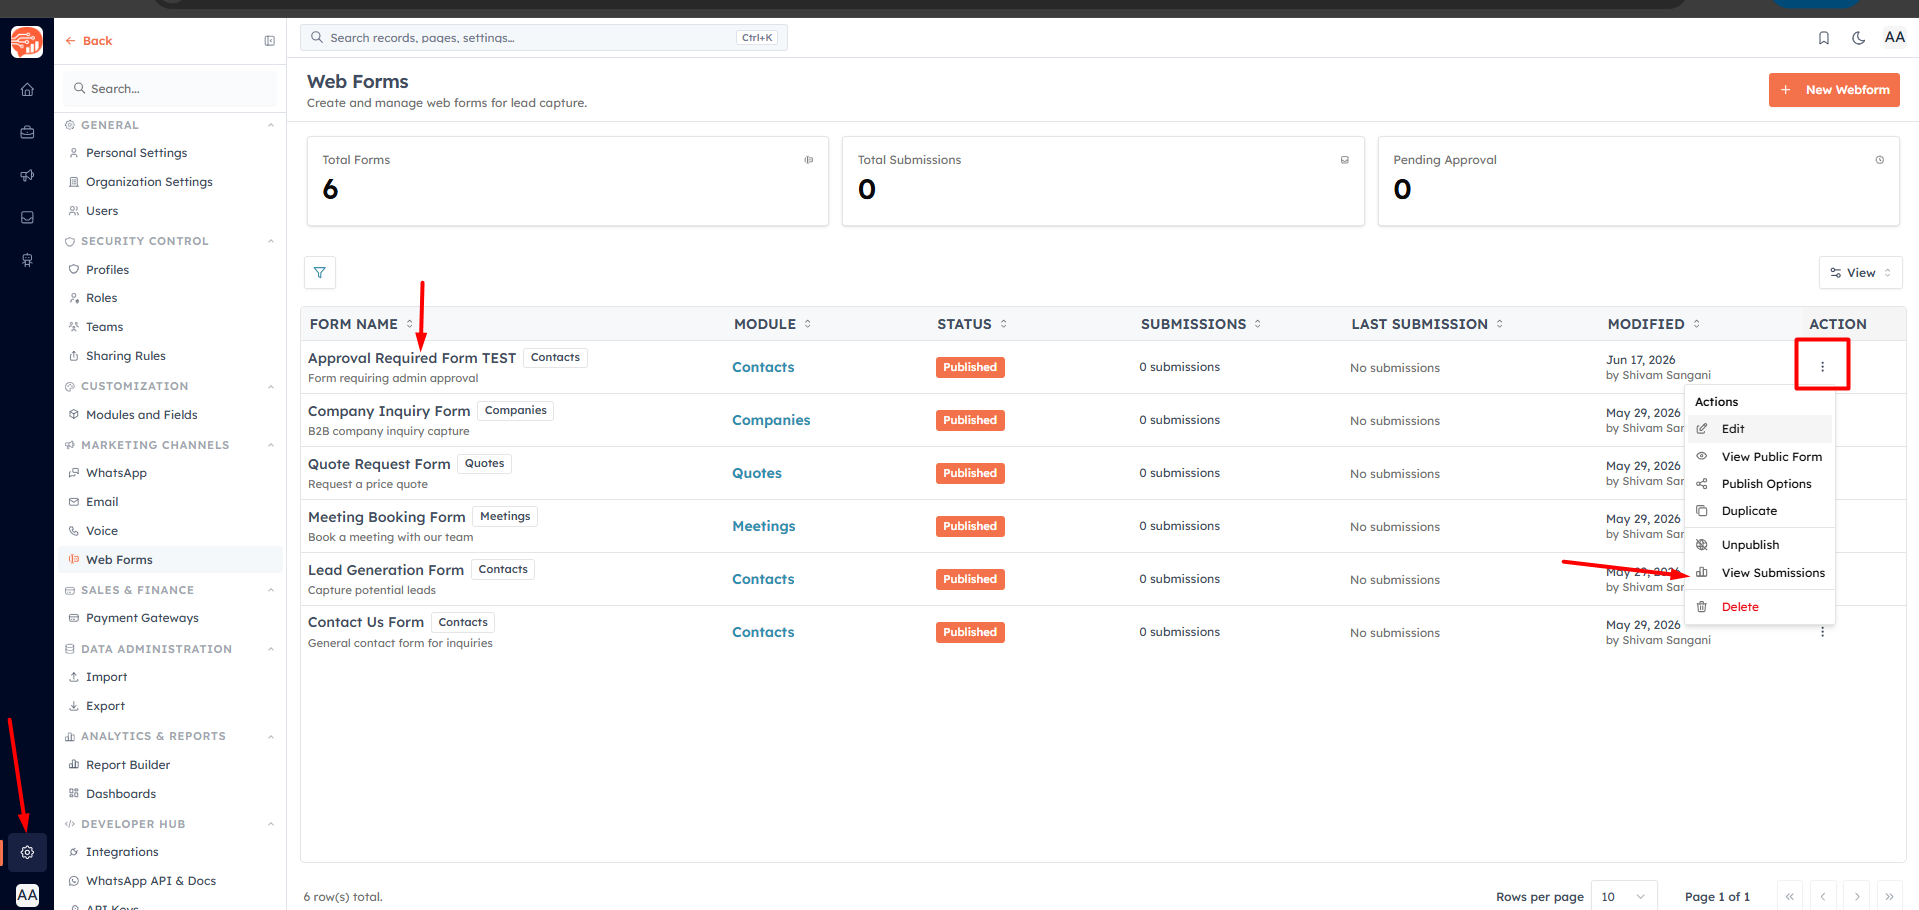The height and width of the screenshot is (910, 1919).
Task: Collapse the Security Control sidebar section
Action: pos(271,241)
